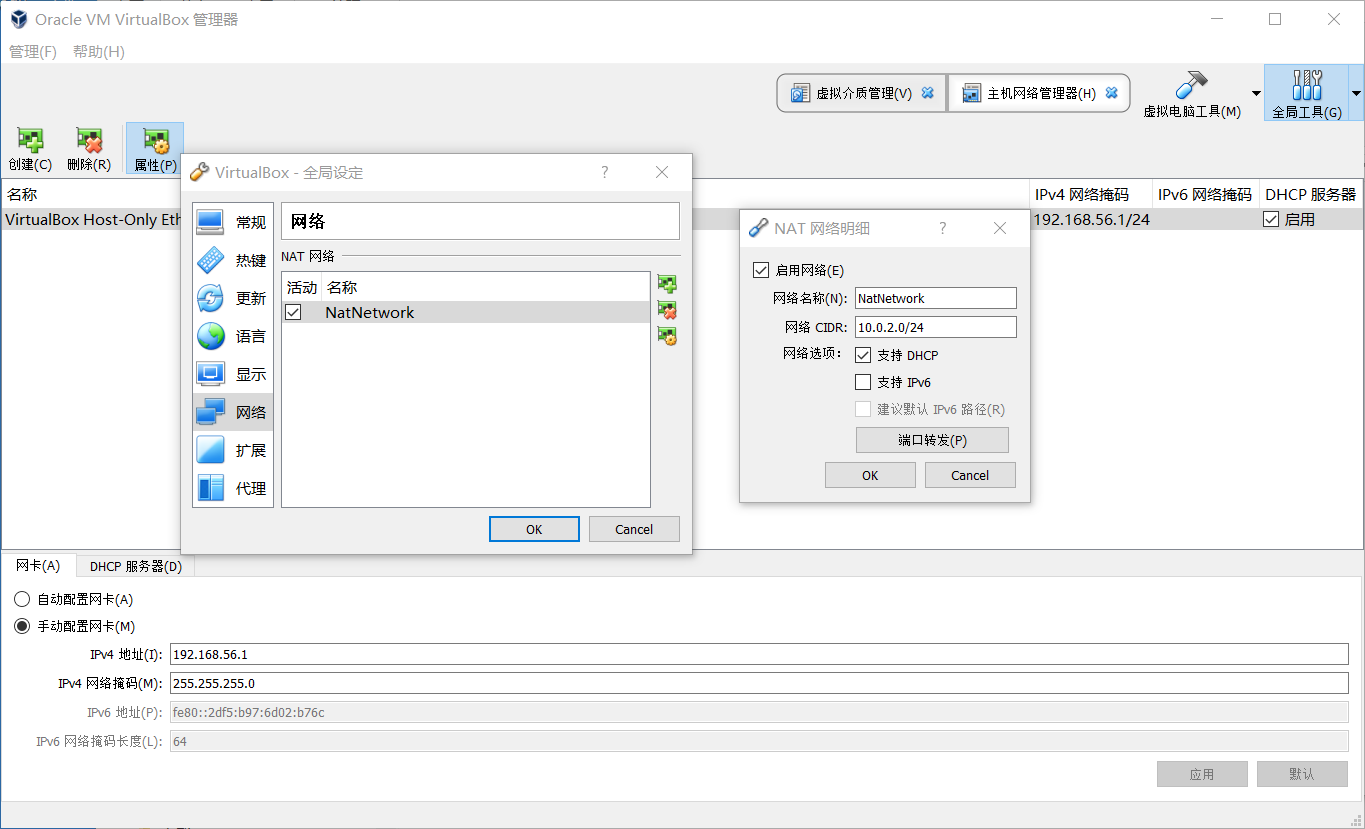
Task: Click Global Tools (全局工具) button
Action: 1307,93
